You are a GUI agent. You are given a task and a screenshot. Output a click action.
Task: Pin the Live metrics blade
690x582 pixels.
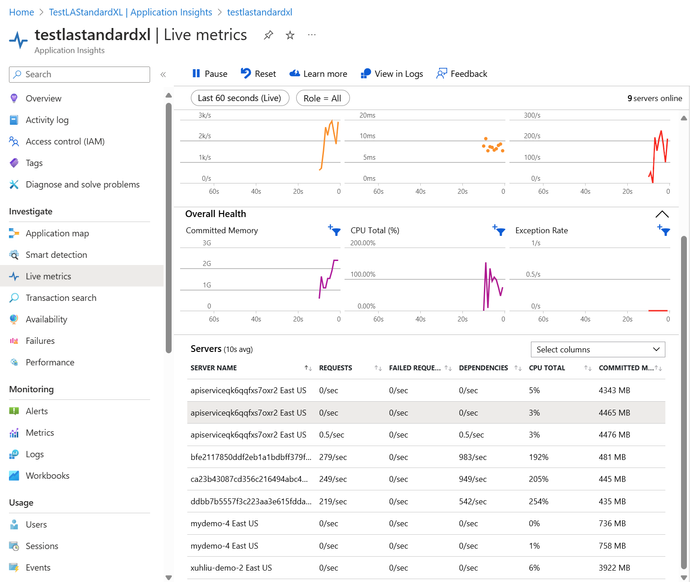click(x=268, y=35)
